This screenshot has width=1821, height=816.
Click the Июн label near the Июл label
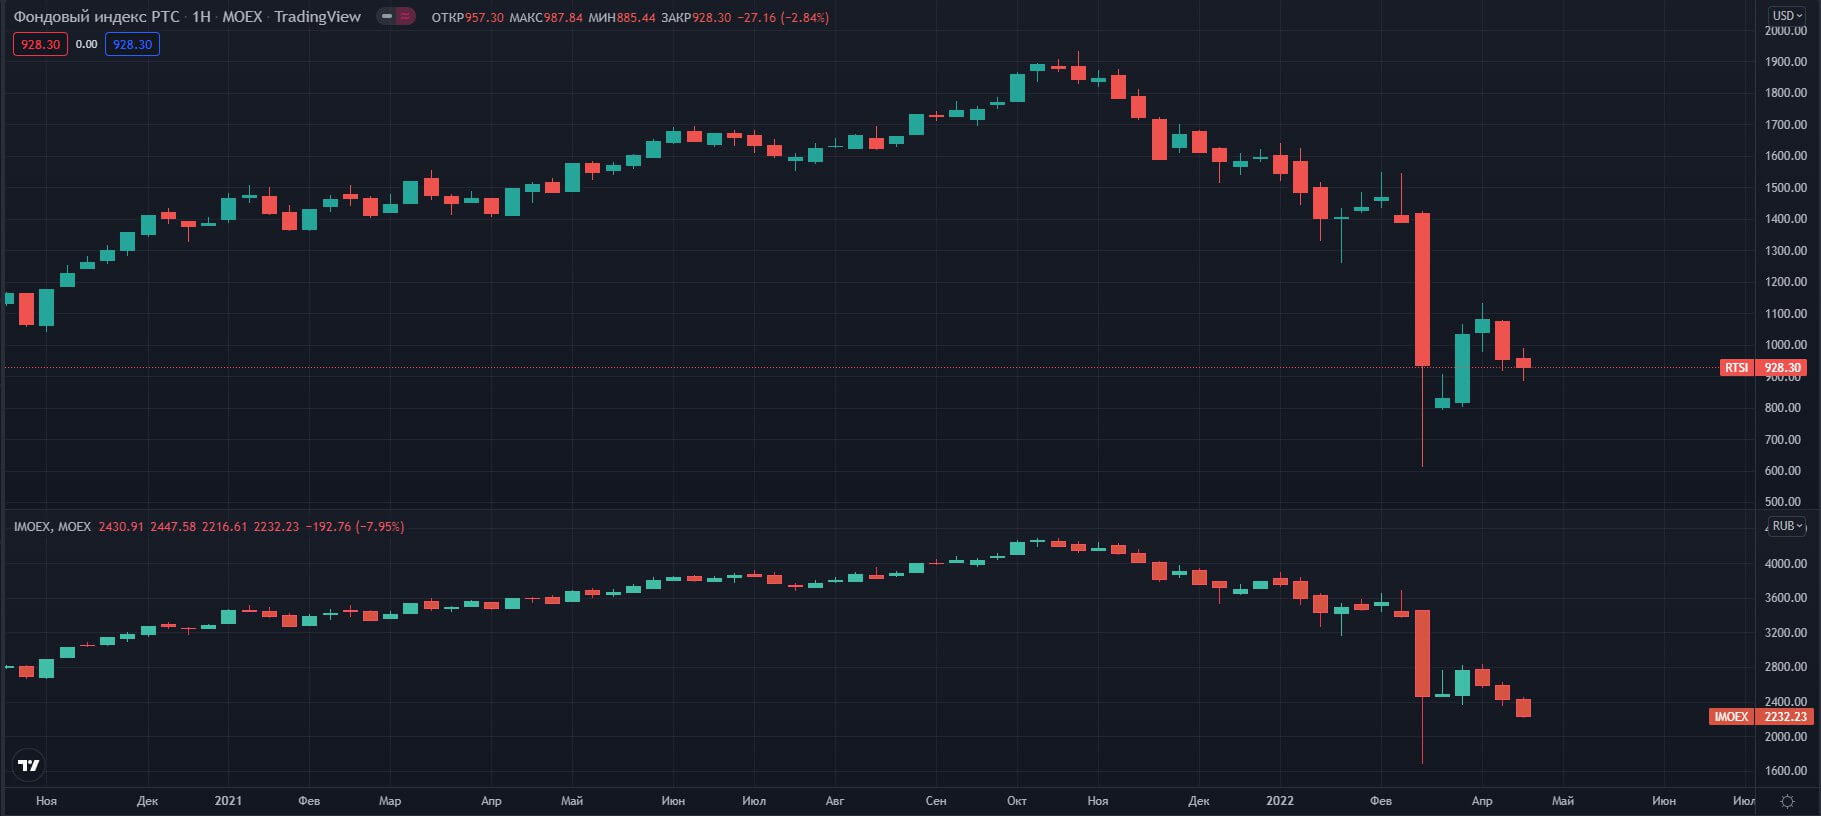pos(1664,801)
